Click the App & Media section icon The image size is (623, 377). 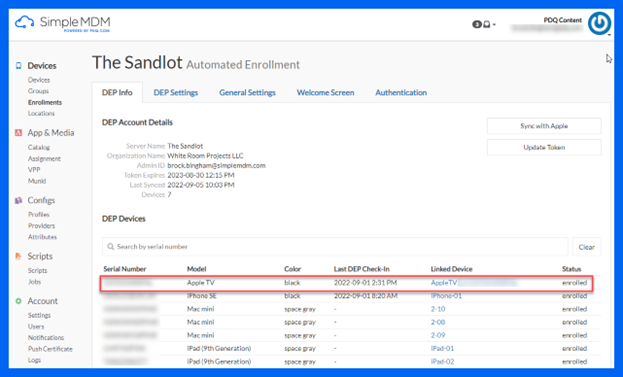pyautogui.click(x=18, y=133)
